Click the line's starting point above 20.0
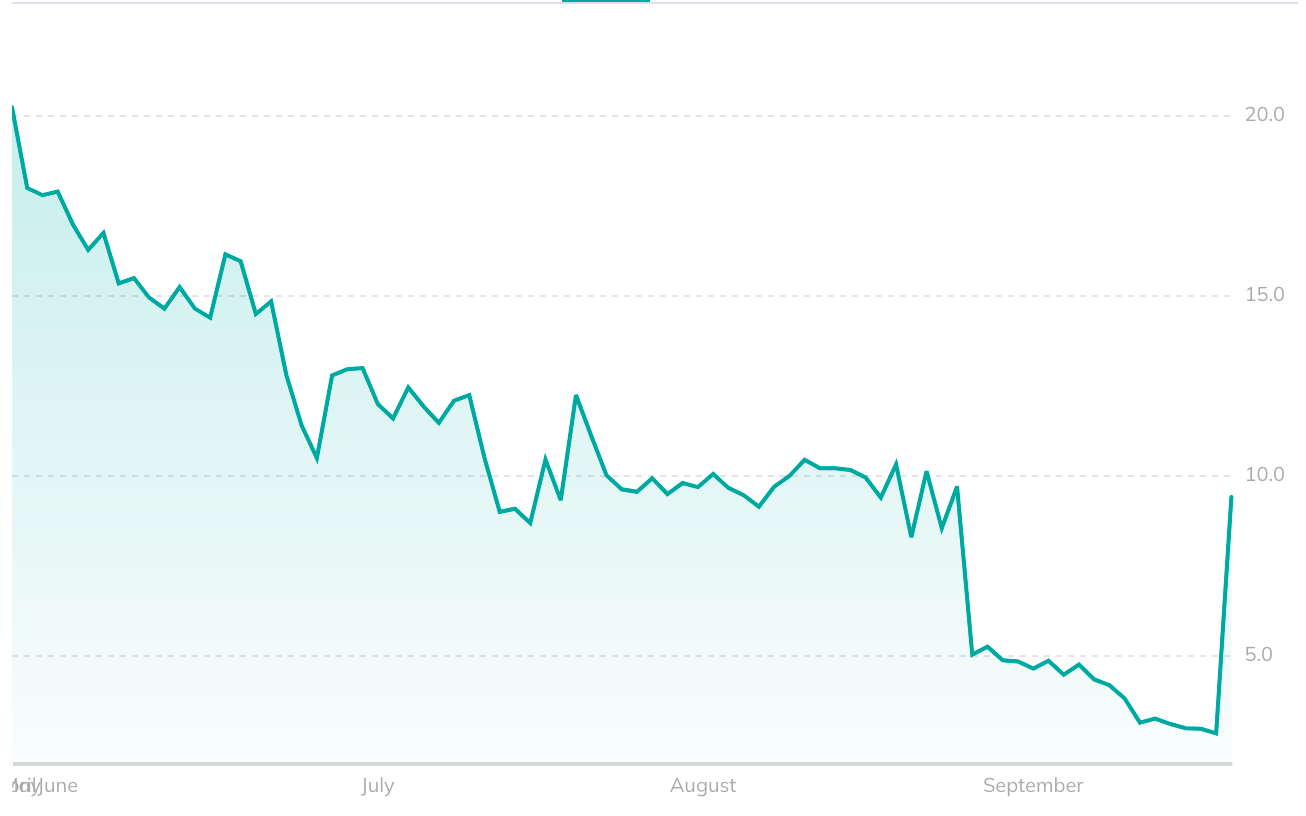This screenshot has height=816, width=1306. [12, 107]
